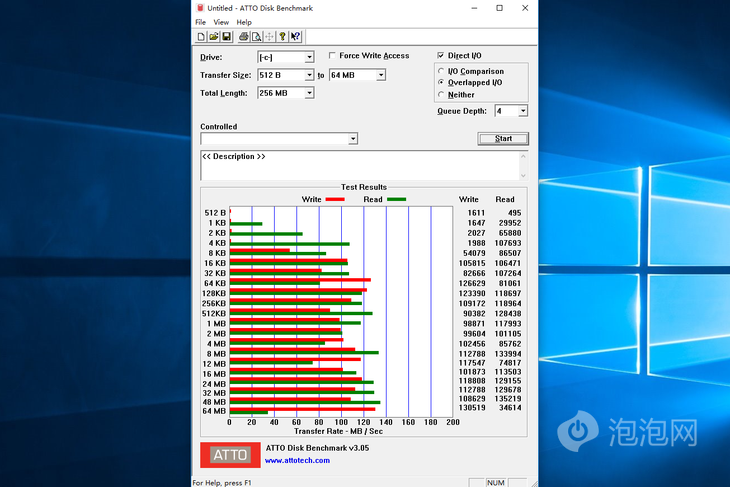Open the File menu
Viewport: 730px width, 487px height.
(201, 22)
